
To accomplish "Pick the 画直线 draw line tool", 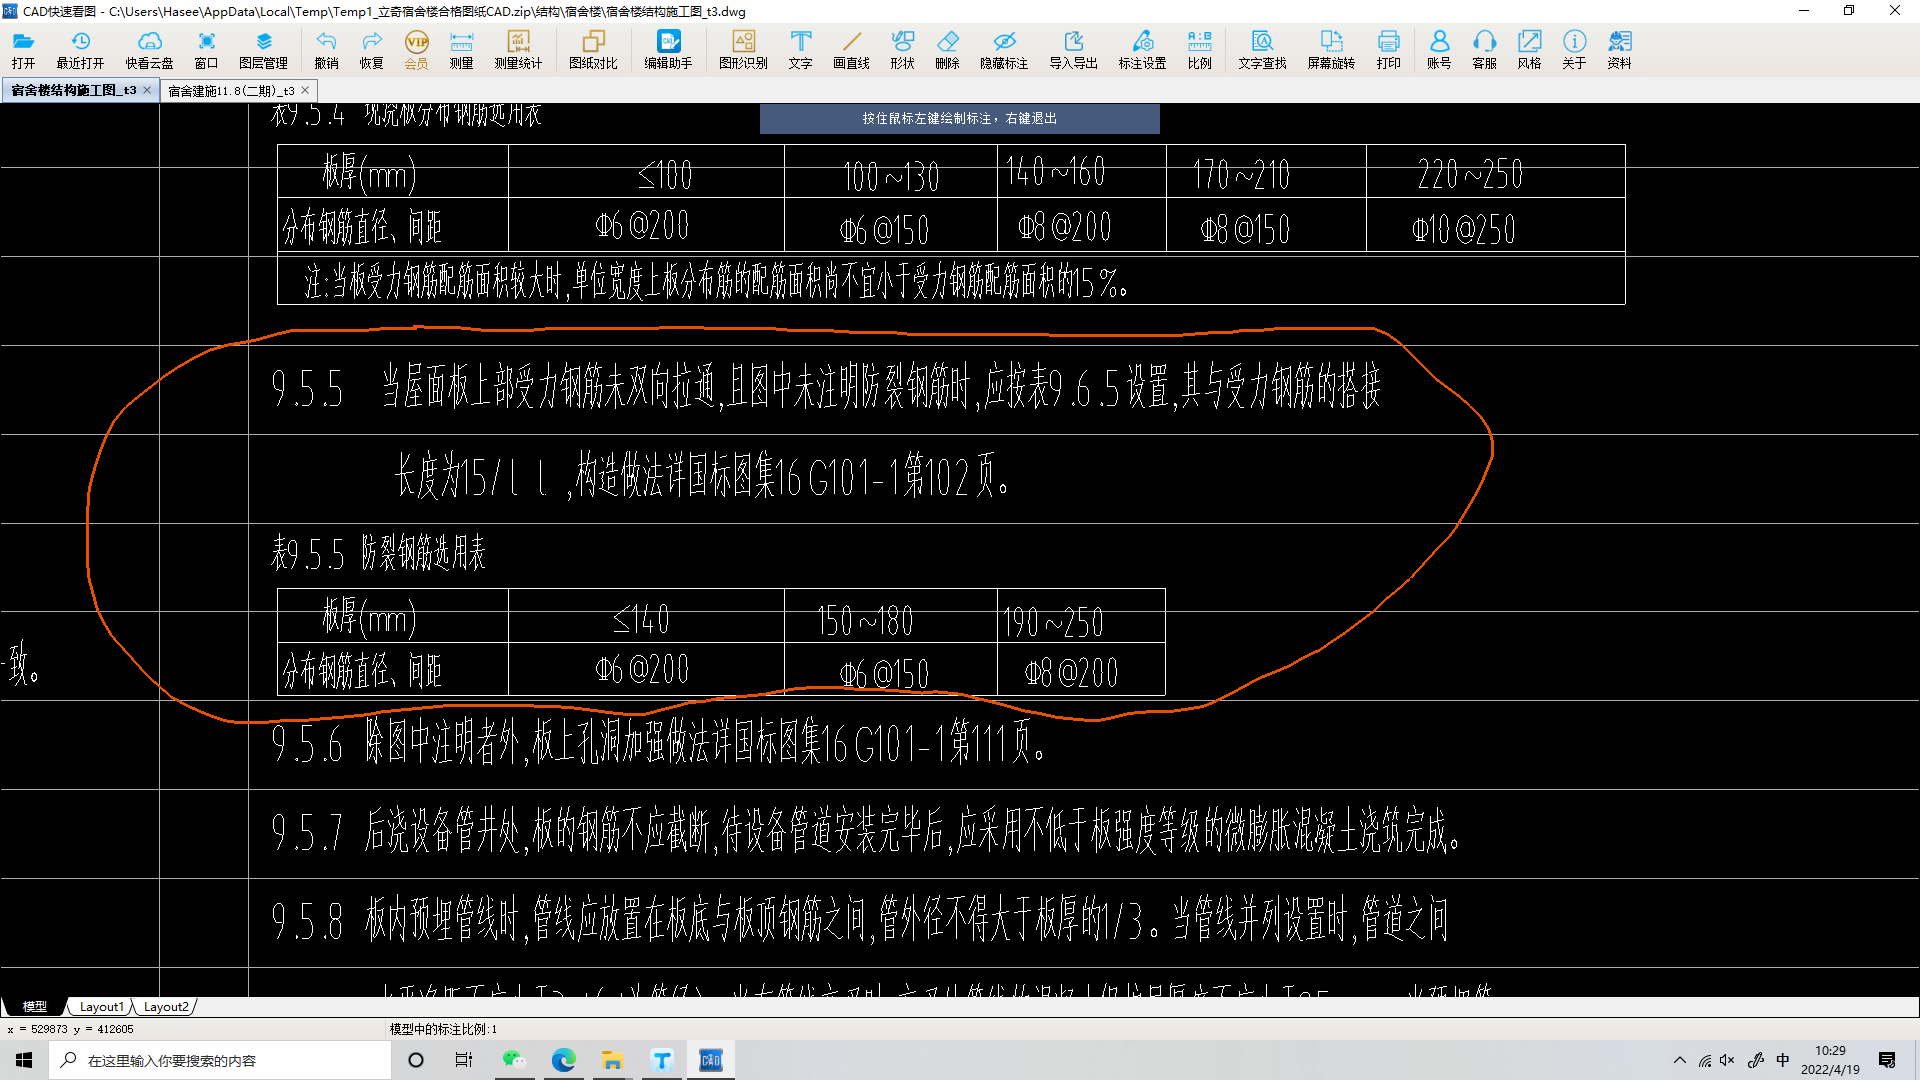I will point(851,49).
